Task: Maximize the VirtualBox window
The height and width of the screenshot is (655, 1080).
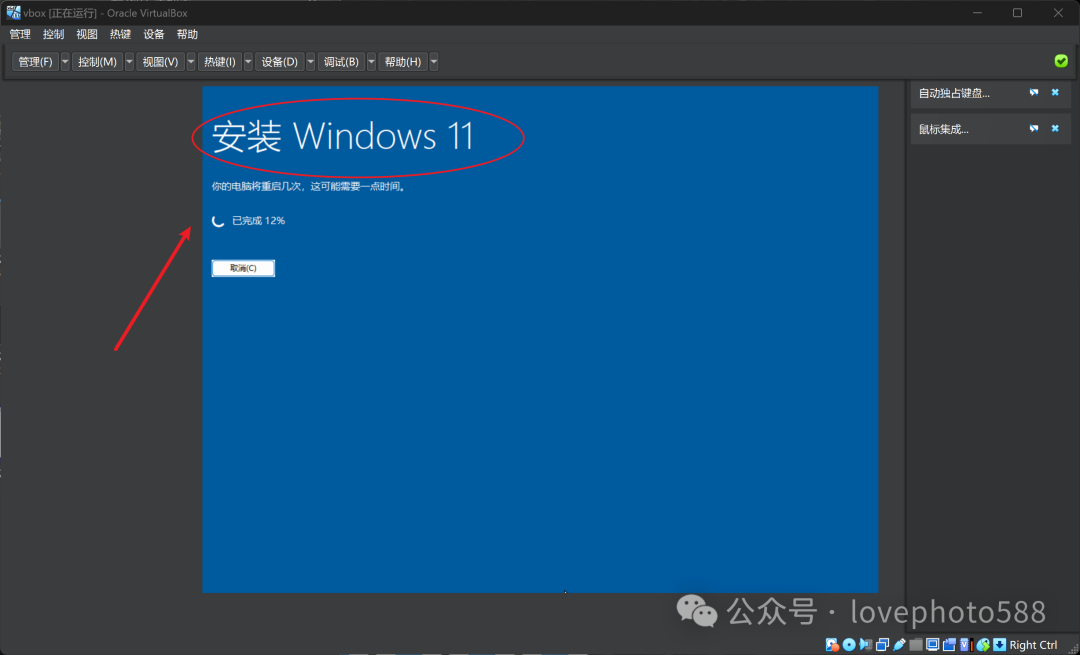Action: click(x=1017, y=13)
